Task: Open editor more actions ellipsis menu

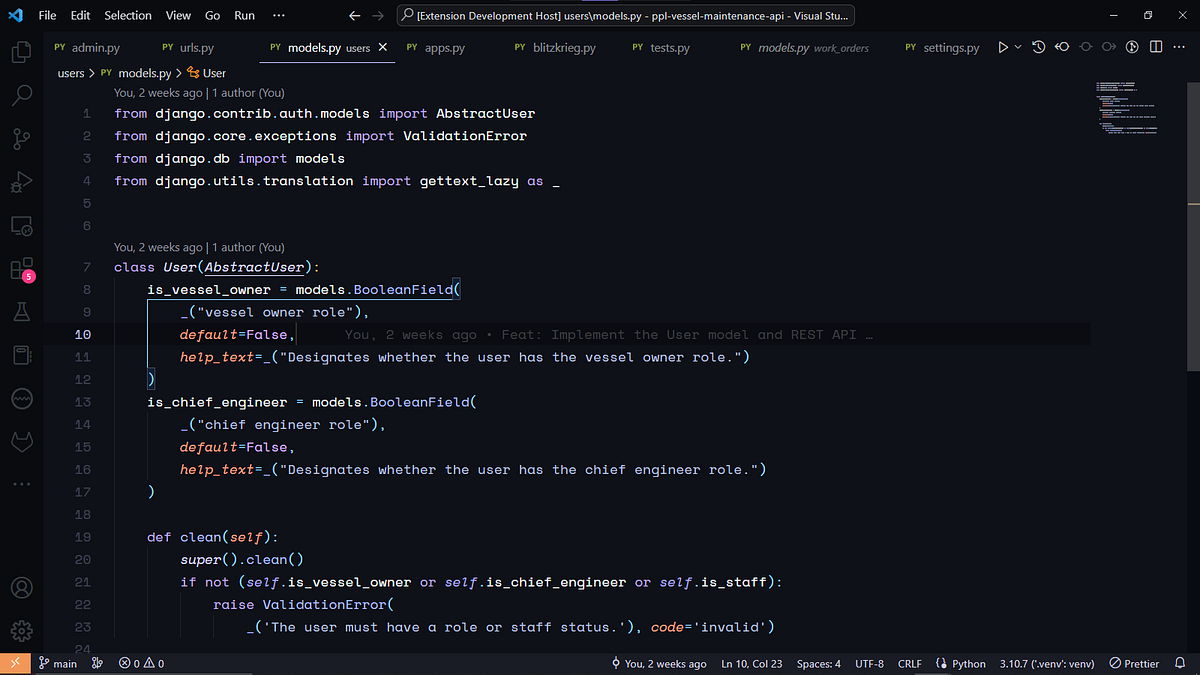Action: (1179, 46)
